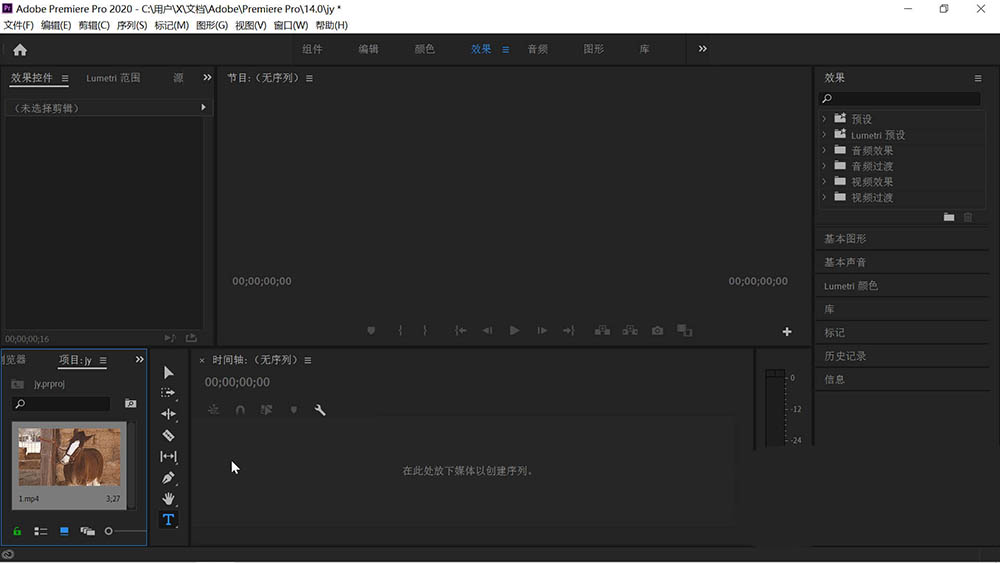Show more workspaces overflow chevron
Image resolution: width=1000 pixels, height=563 pixels.
click(x=702, y=48)
